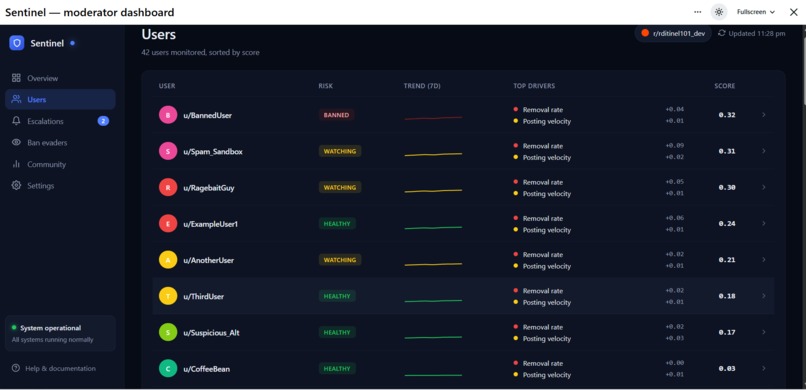Close the Sentinel dashboard panel with X

793,12
